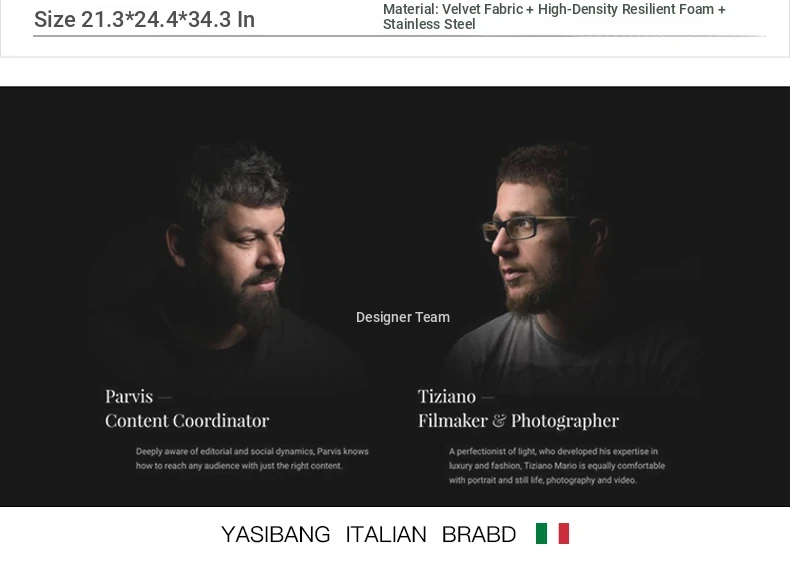Click the dash after the name Parvis

click(165, 398)
